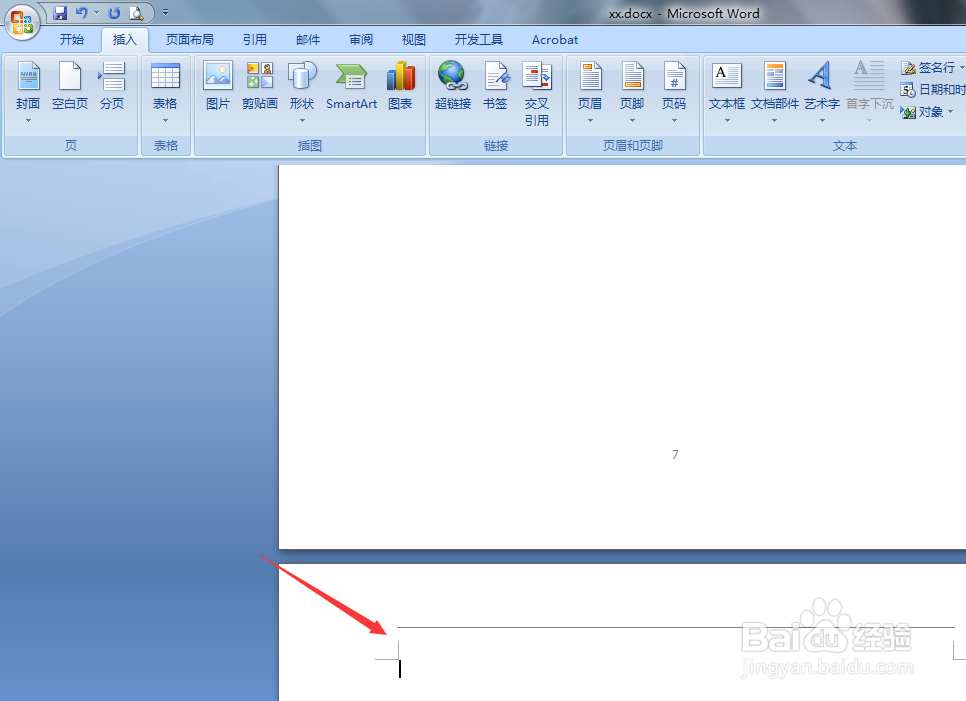This screenshot has height=701, width=966.
Task: Open the 表格 table insert menu
Action: (x=165, y=92)
